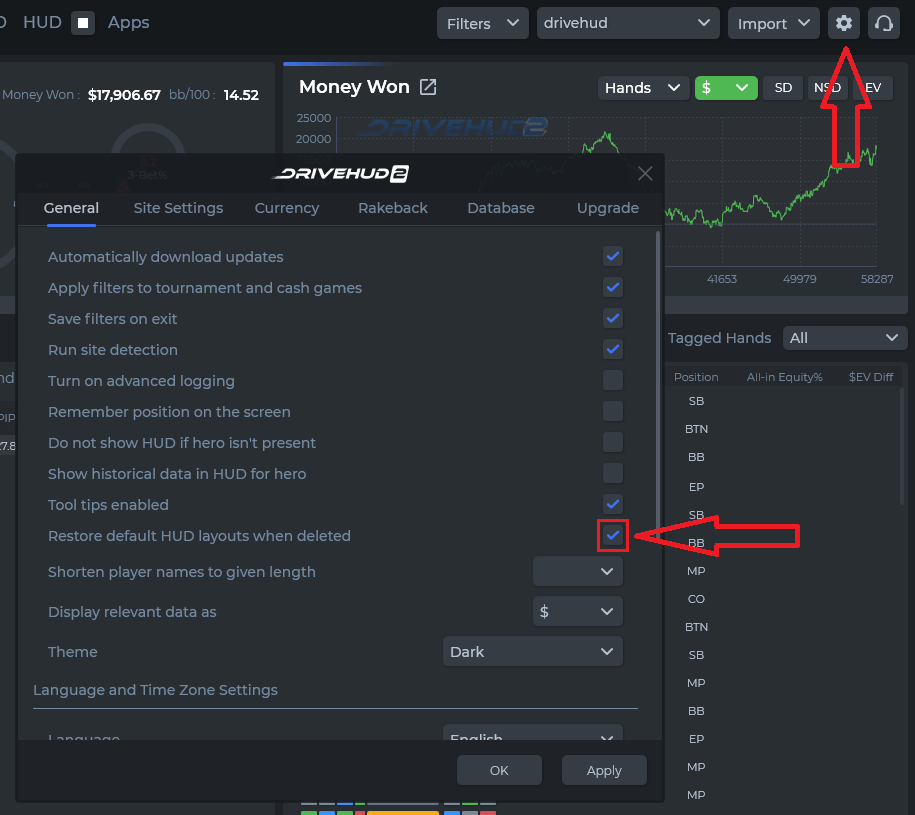The height and width of the screenshot is (815, 915).
Task: Enable Turn on advanced logging
Action: click(x=613, y=380)
